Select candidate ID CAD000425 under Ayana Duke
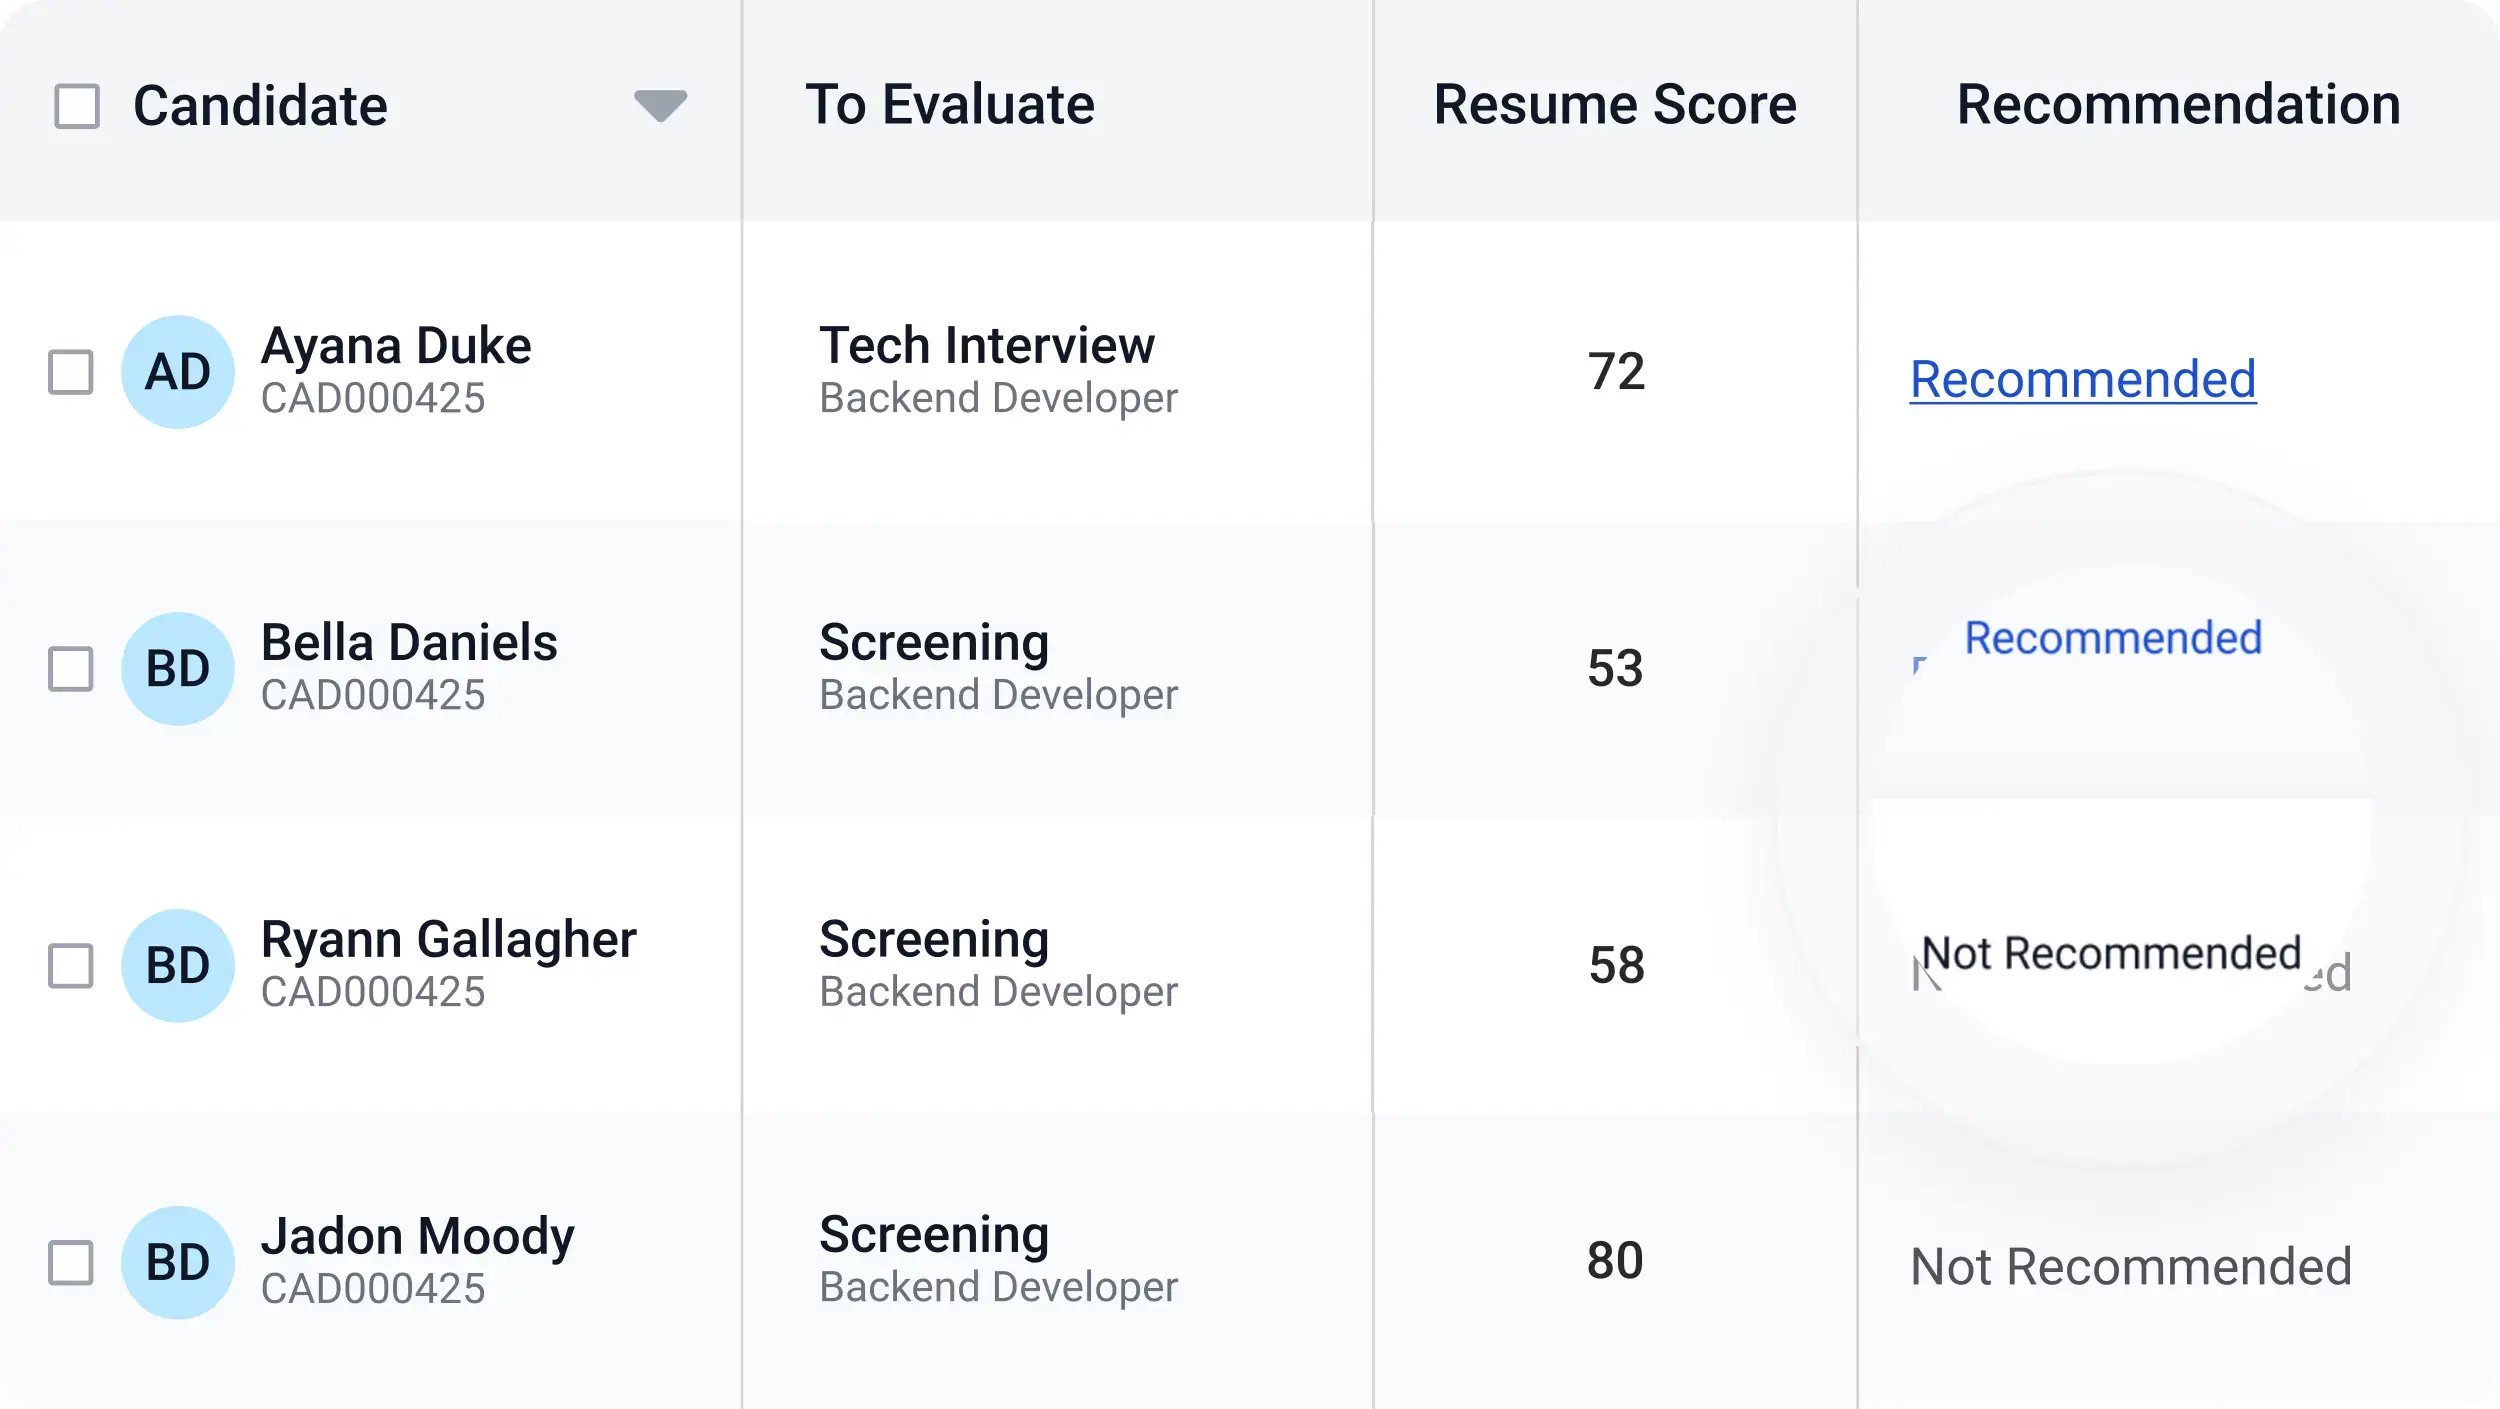Viewport: 2500px width, 1409px height. [x=373, y=398]
